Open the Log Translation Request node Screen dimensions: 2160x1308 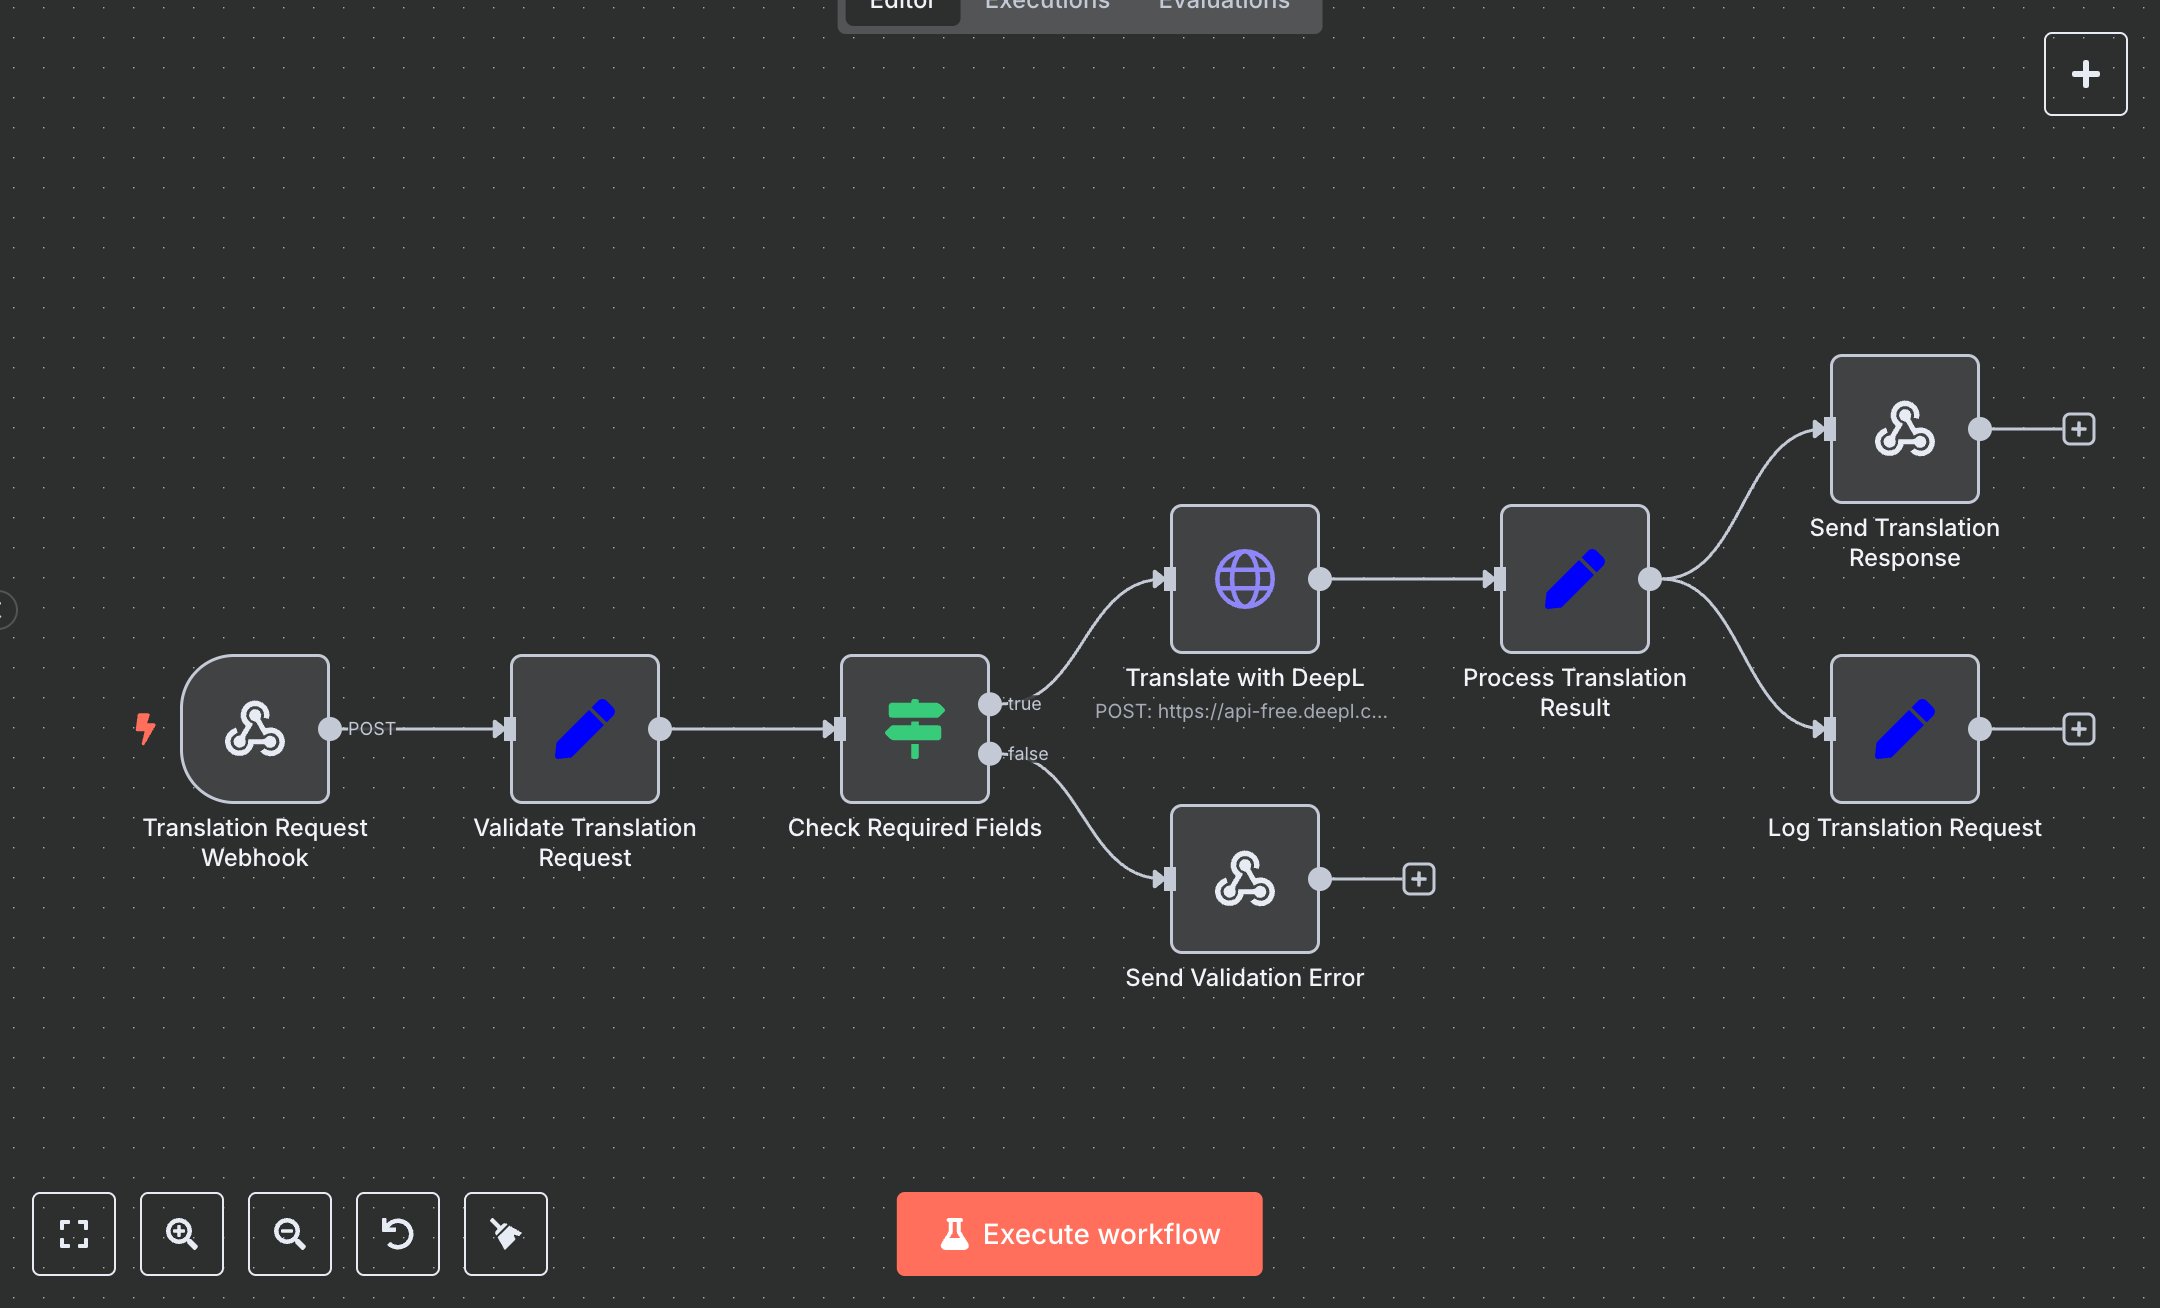[x=1903, y=729]
